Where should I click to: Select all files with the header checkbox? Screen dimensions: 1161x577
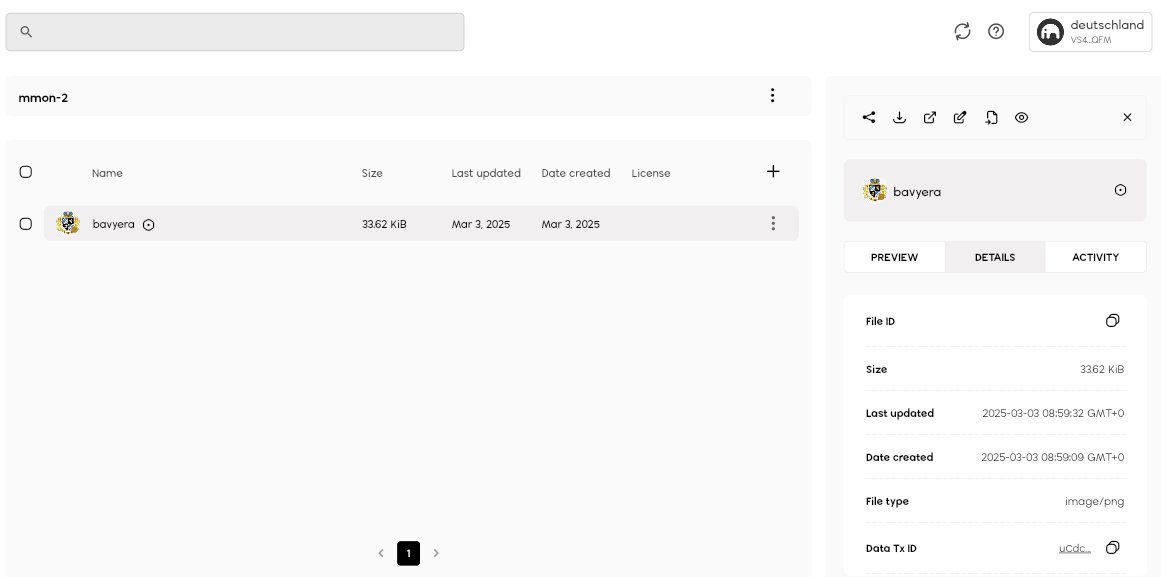tap(26, 172)
